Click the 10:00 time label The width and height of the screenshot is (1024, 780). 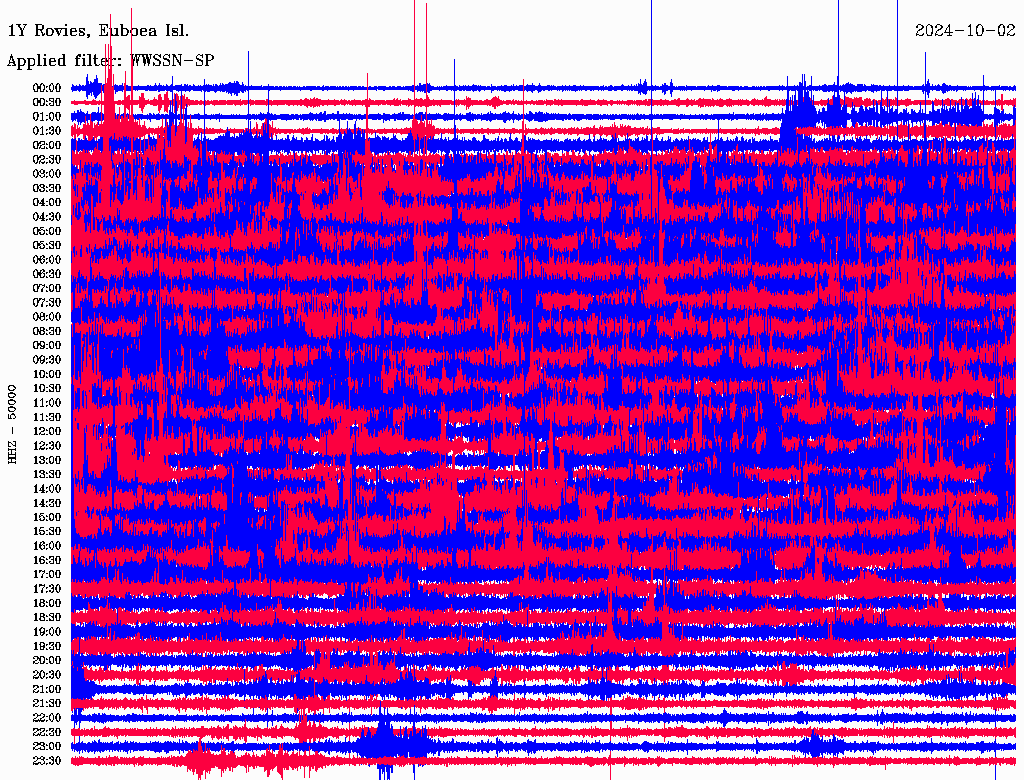(x=47, y=374)
